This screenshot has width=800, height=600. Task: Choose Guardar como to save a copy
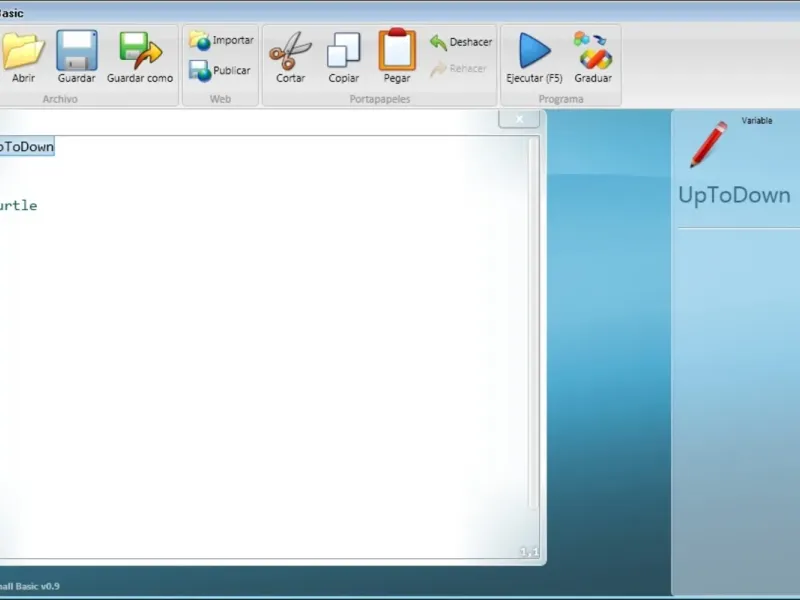tap(140, 57)
